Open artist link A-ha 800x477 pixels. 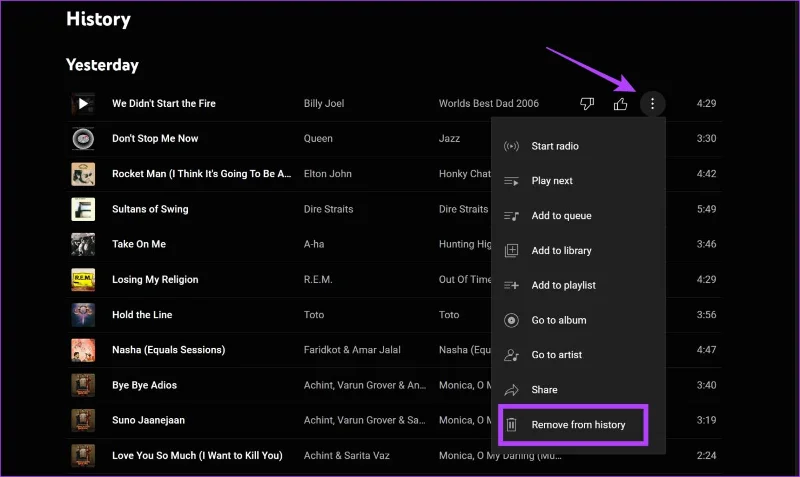click(314, 244)
